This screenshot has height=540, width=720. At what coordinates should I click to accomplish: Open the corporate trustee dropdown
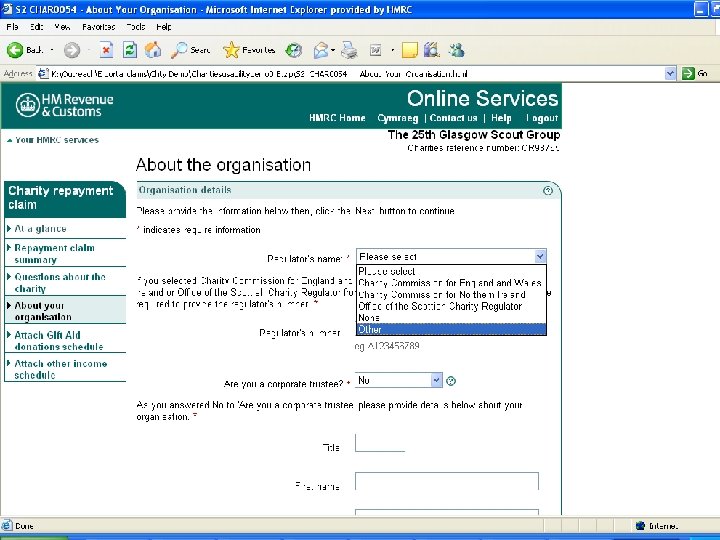399,380
